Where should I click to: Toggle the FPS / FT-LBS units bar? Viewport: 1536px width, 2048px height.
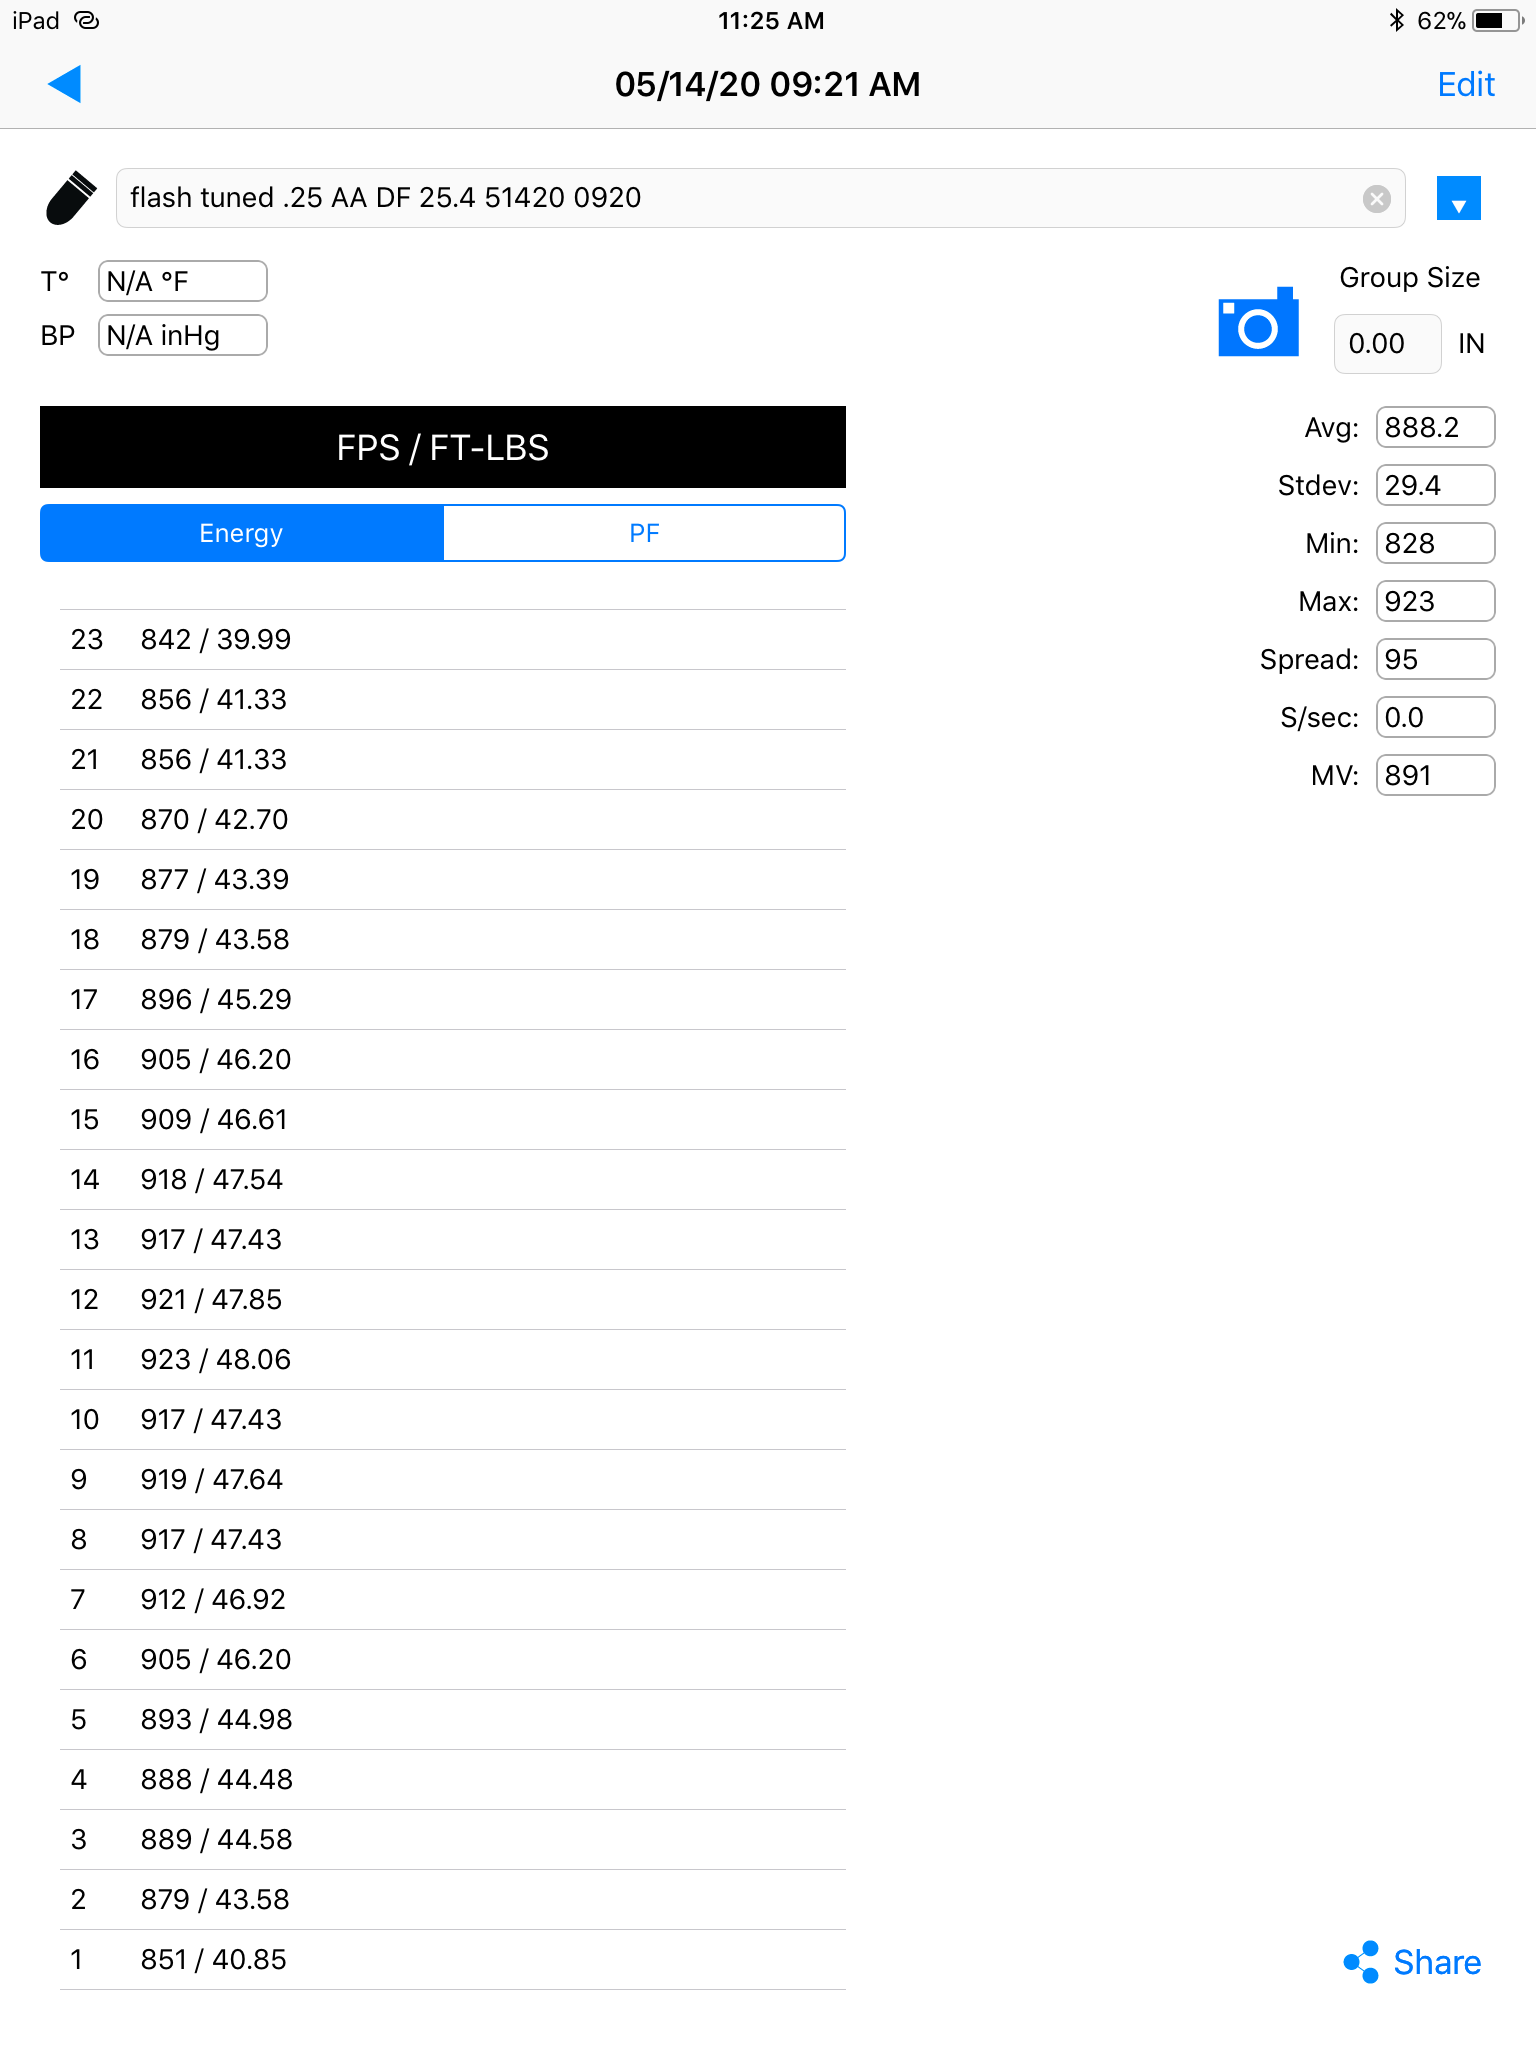pos(443,447)
